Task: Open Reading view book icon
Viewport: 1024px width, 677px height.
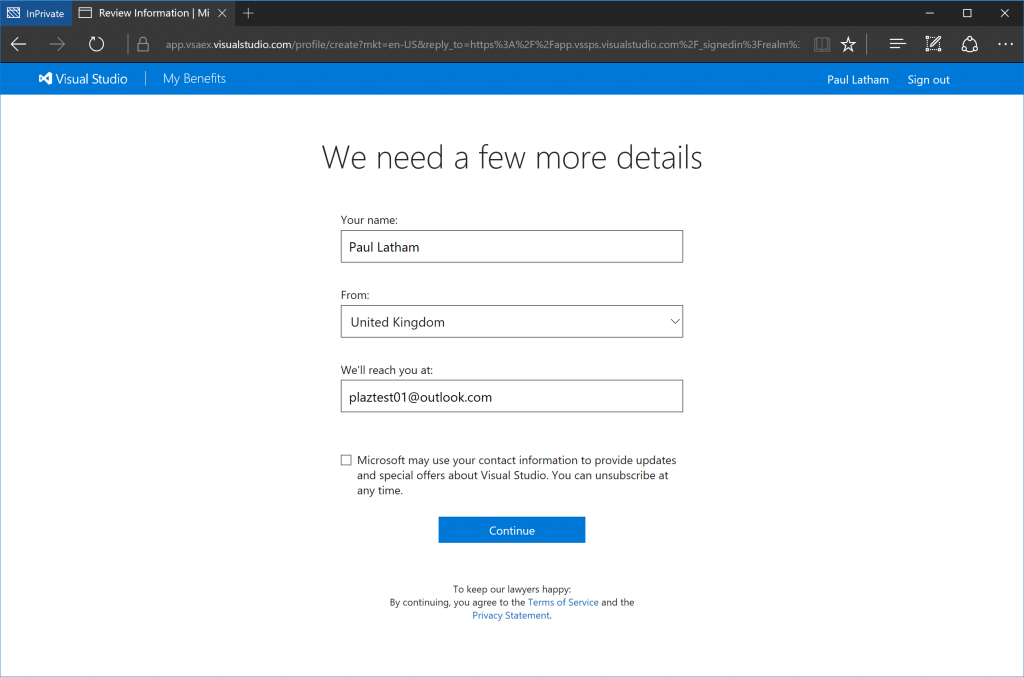Action: 822,44
